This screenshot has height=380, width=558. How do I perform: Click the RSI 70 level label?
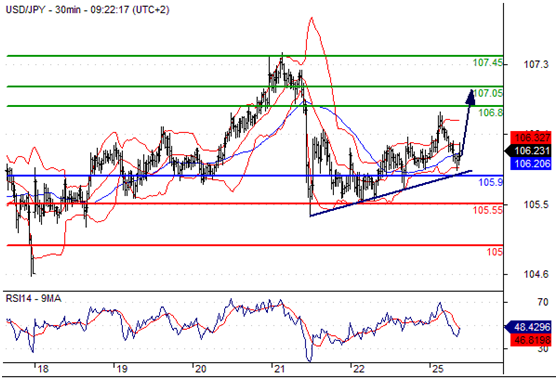pyautogui.click(x=543, y=302)
